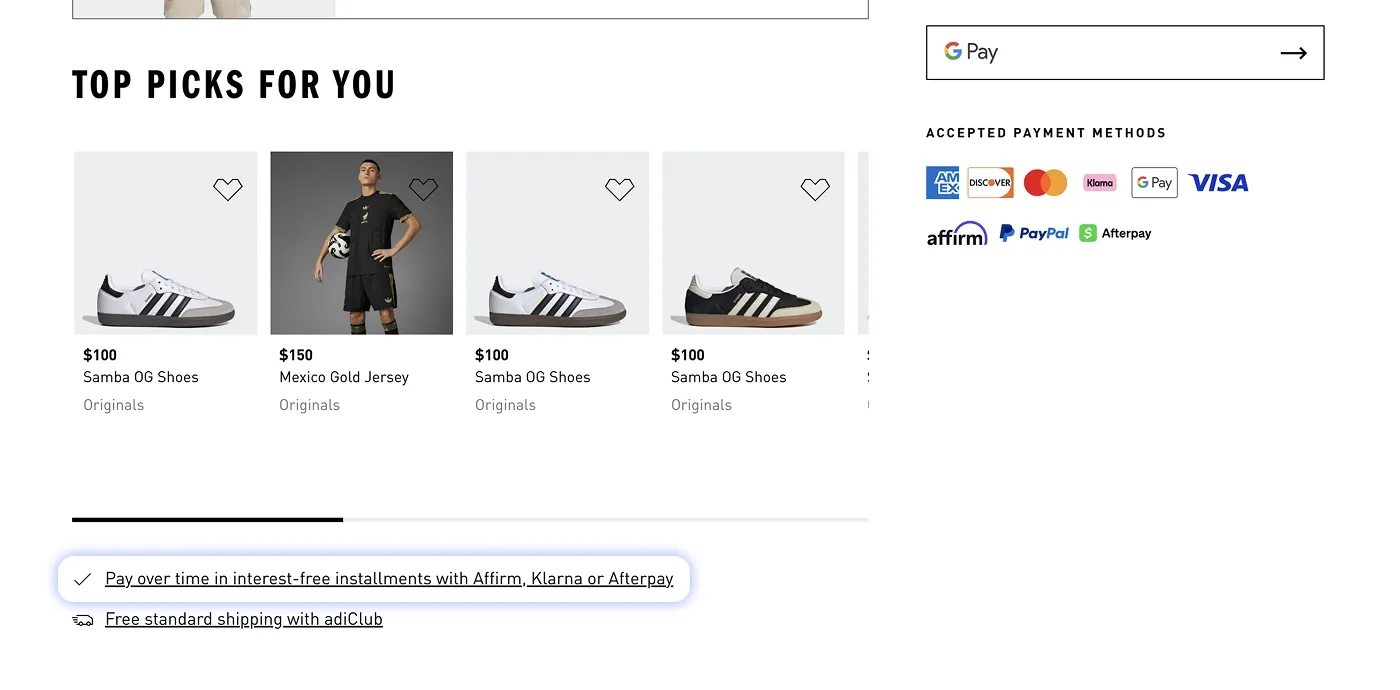Click the checkmark beside the installments offer

click(82, 578)
